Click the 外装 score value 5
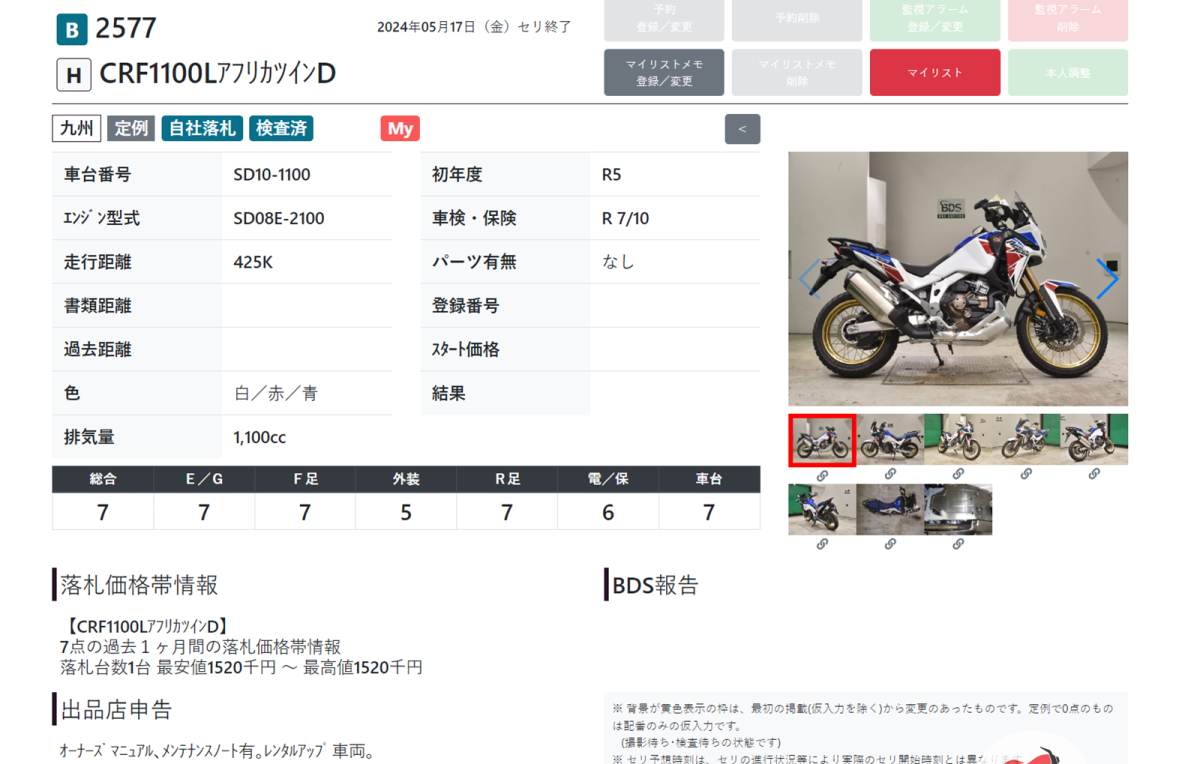 (x=406, y=512)
